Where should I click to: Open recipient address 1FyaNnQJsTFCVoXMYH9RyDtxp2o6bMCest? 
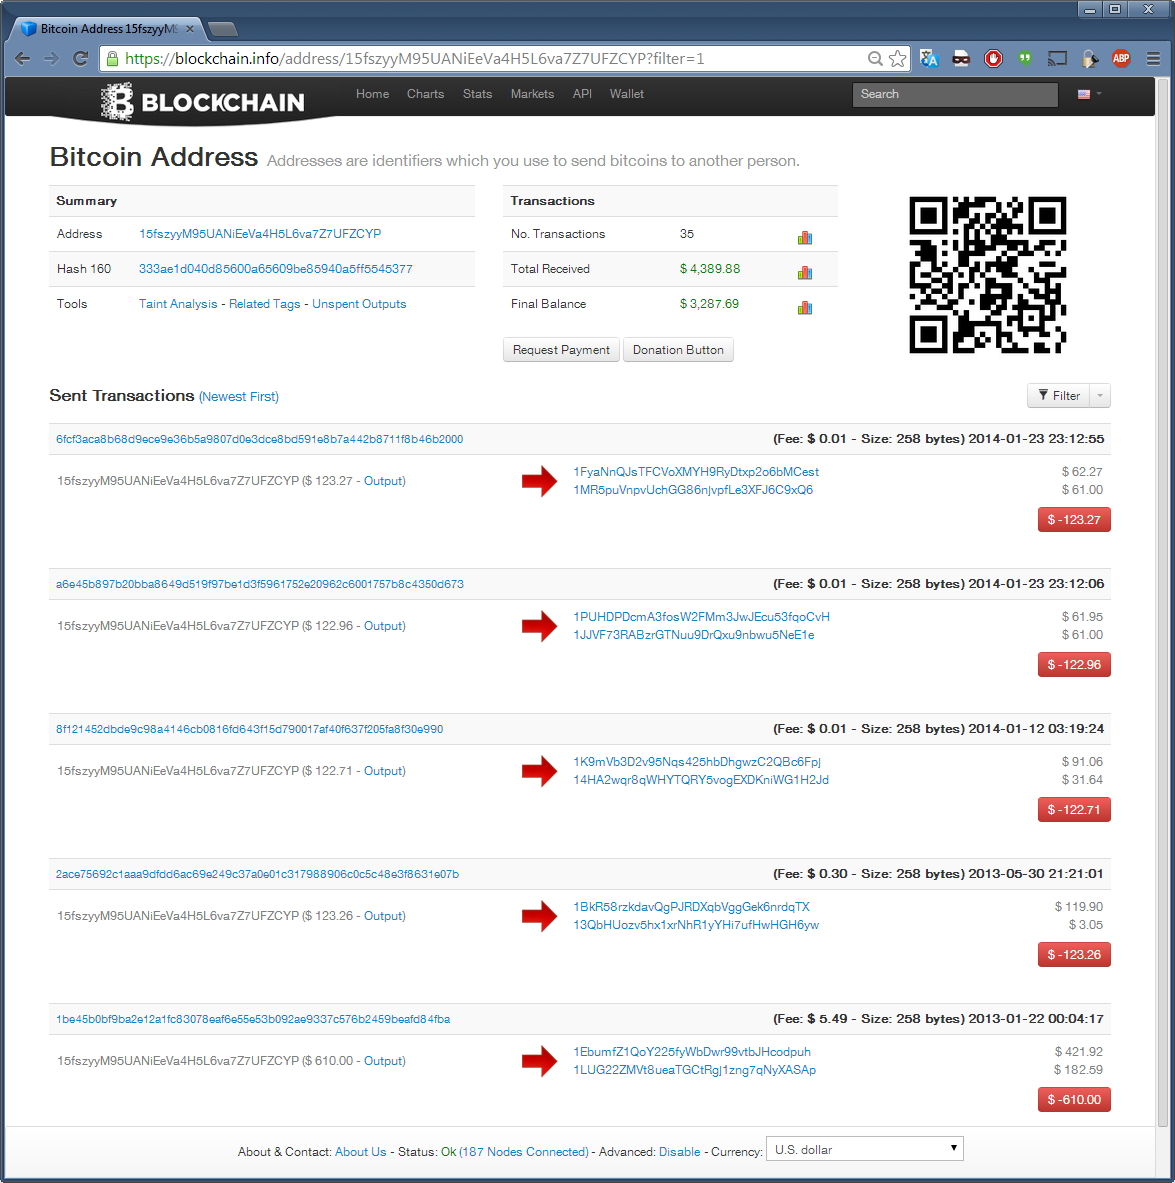pos(696,472)
